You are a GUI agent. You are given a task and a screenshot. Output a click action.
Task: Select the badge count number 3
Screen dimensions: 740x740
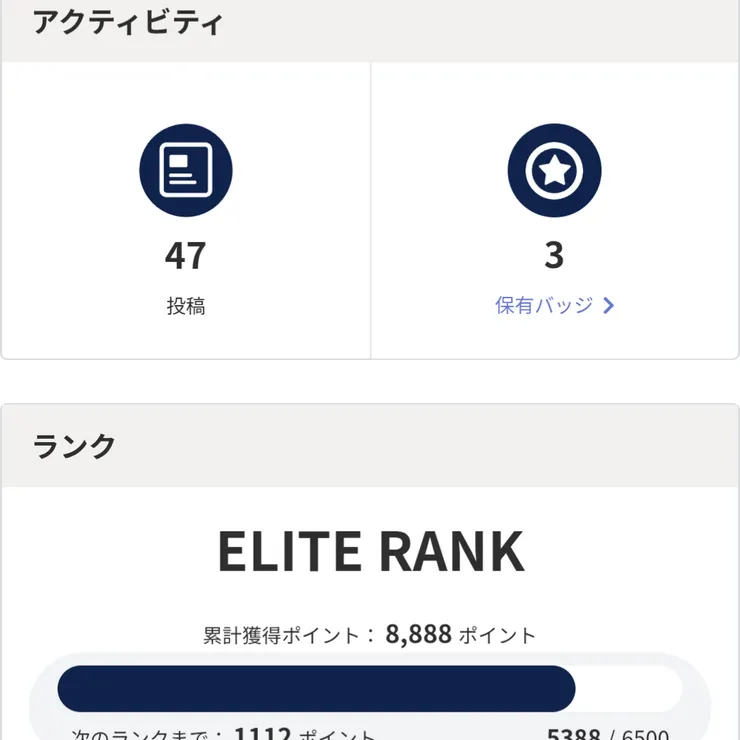[x=554, y=256]
